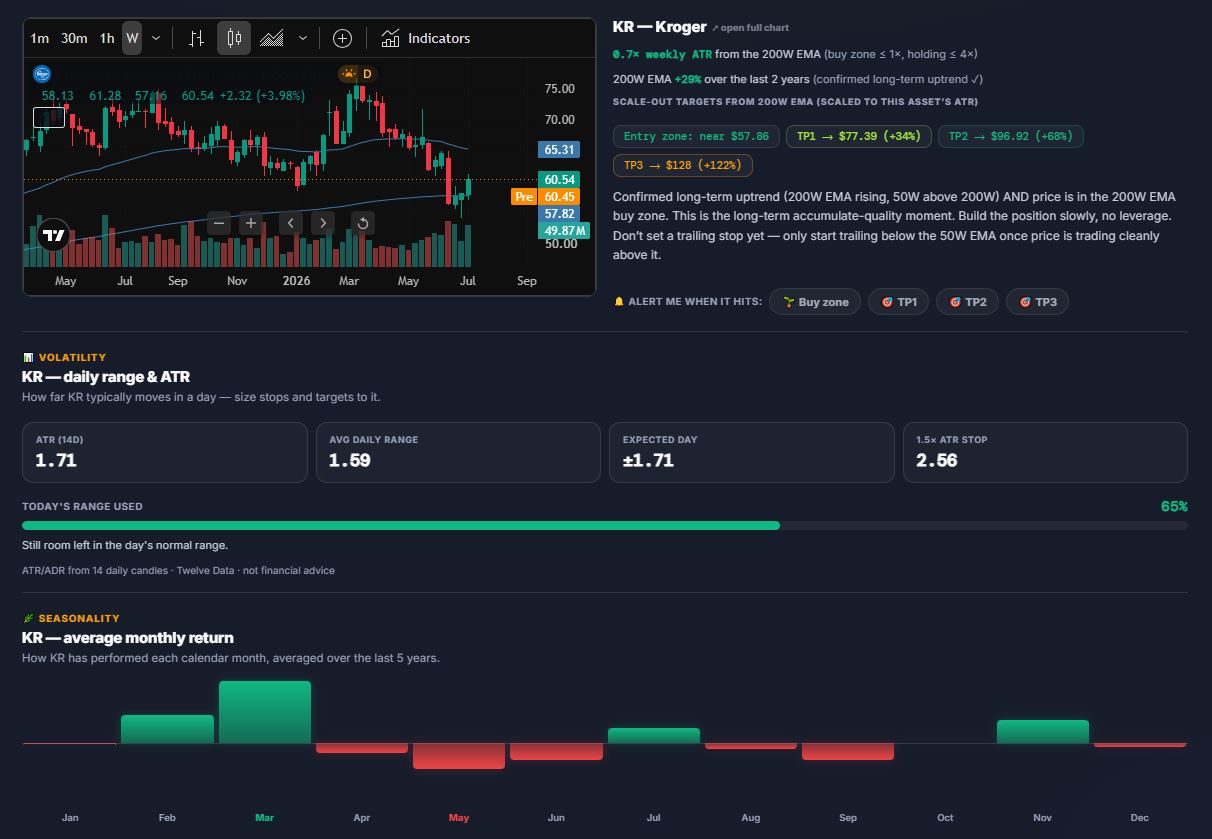Viewport: 1212px width, 839px height.
Task: Set an alert for TP1
Action: tap(898, 301)
